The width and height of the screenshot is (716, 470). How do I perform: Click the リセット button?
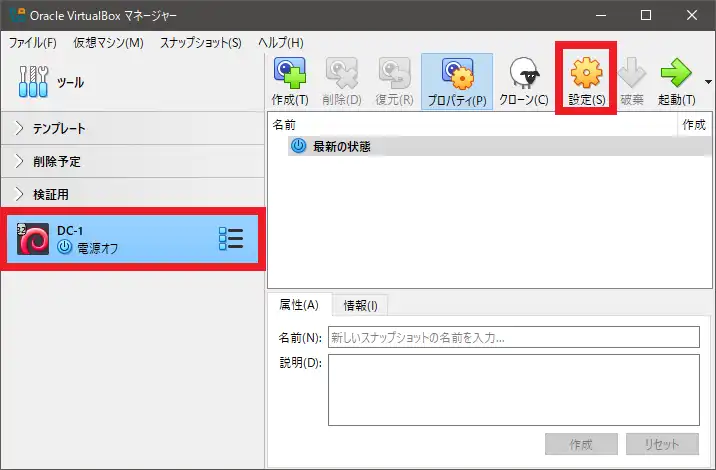pos(662,444)
